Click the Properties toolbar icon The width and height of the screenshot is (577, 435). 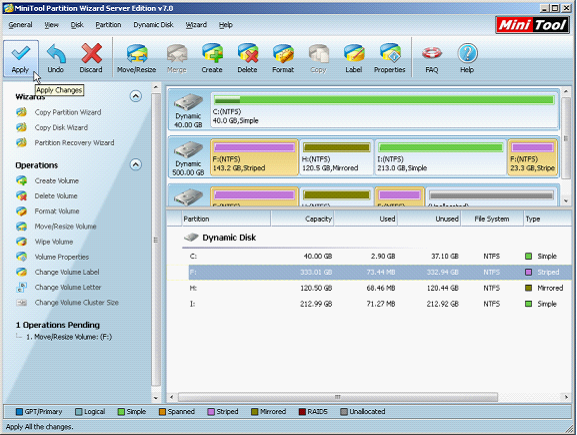pyautogui.click(x=390, y=54)
